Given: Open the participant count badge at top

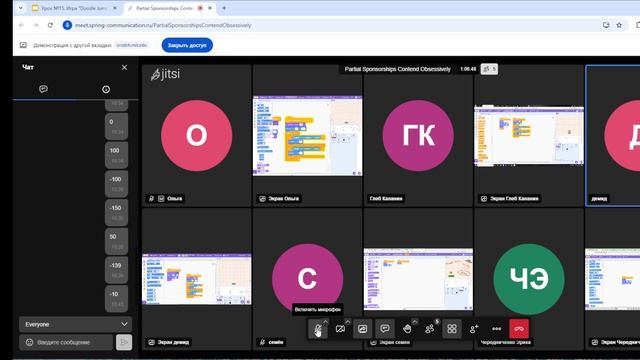Looking at the screenshot, I should pos(489,69).
